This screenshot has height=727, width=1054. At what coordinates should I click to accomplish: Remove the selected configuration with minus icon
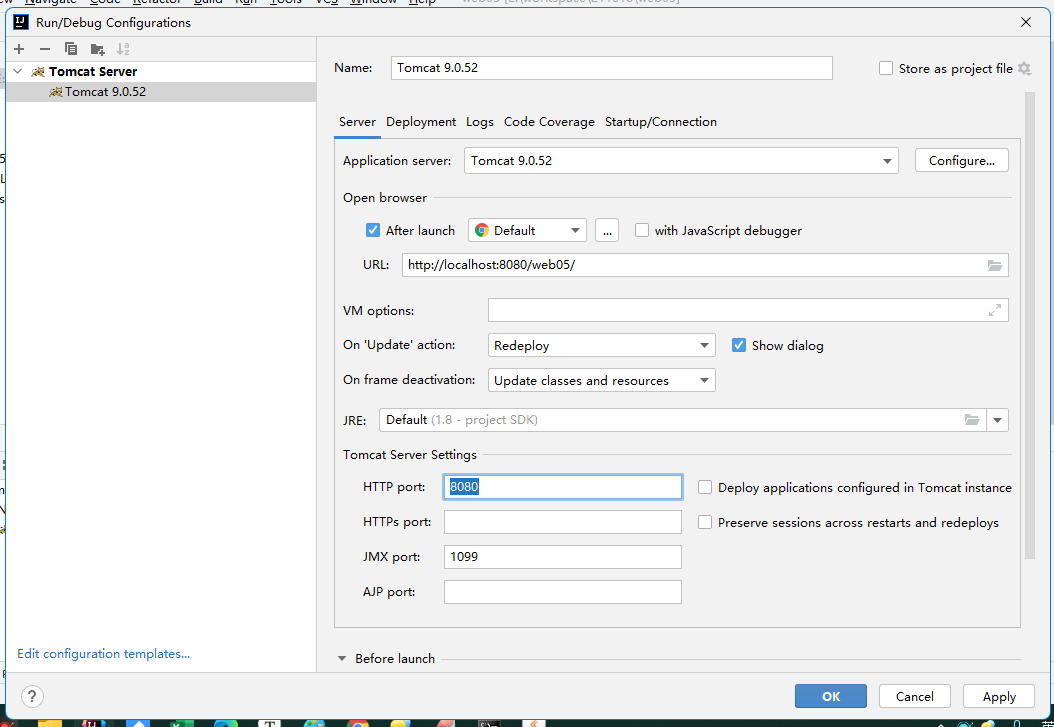coord(44,49)
